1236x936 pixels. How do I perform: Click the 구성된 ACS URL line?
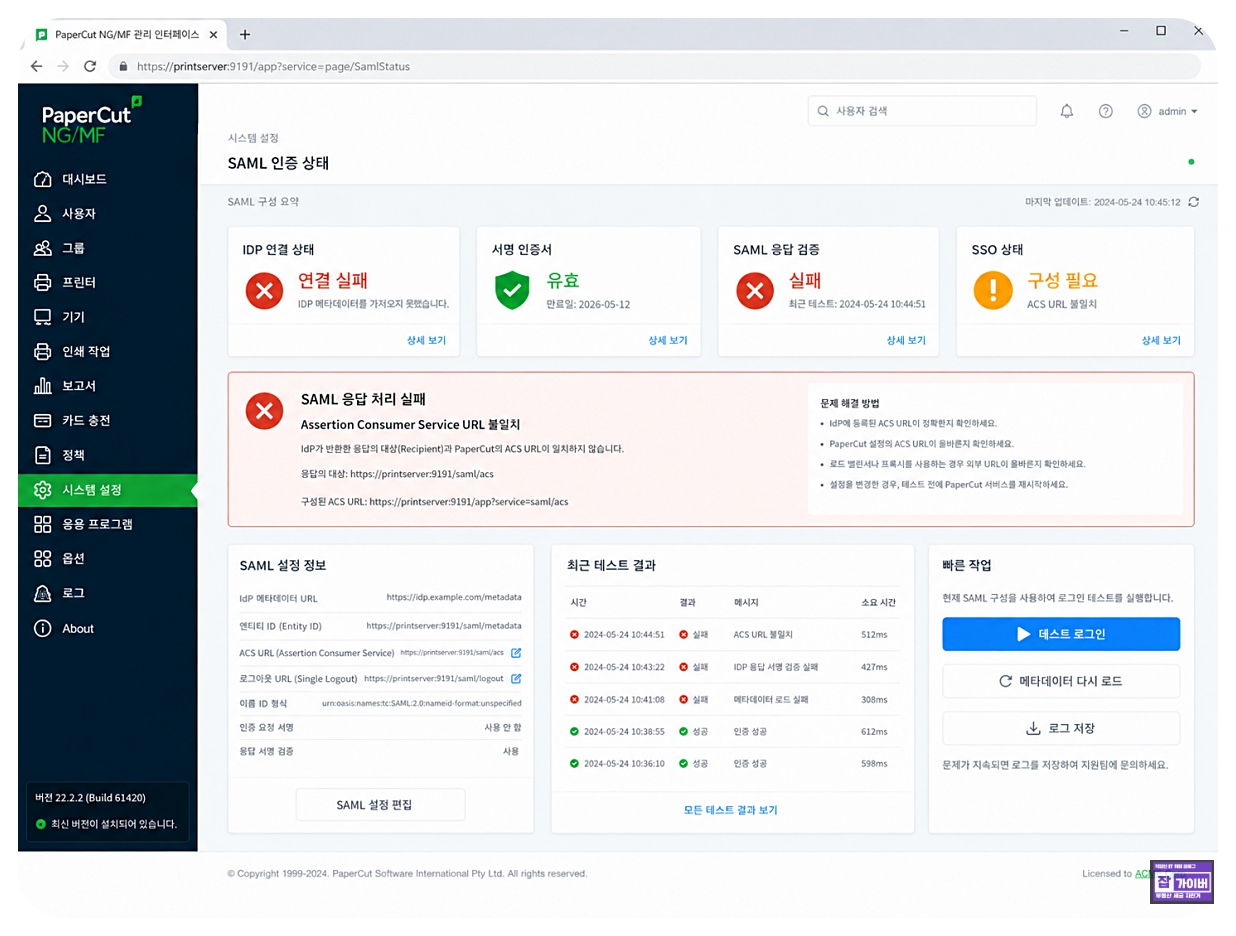click(x=434, y=501)
